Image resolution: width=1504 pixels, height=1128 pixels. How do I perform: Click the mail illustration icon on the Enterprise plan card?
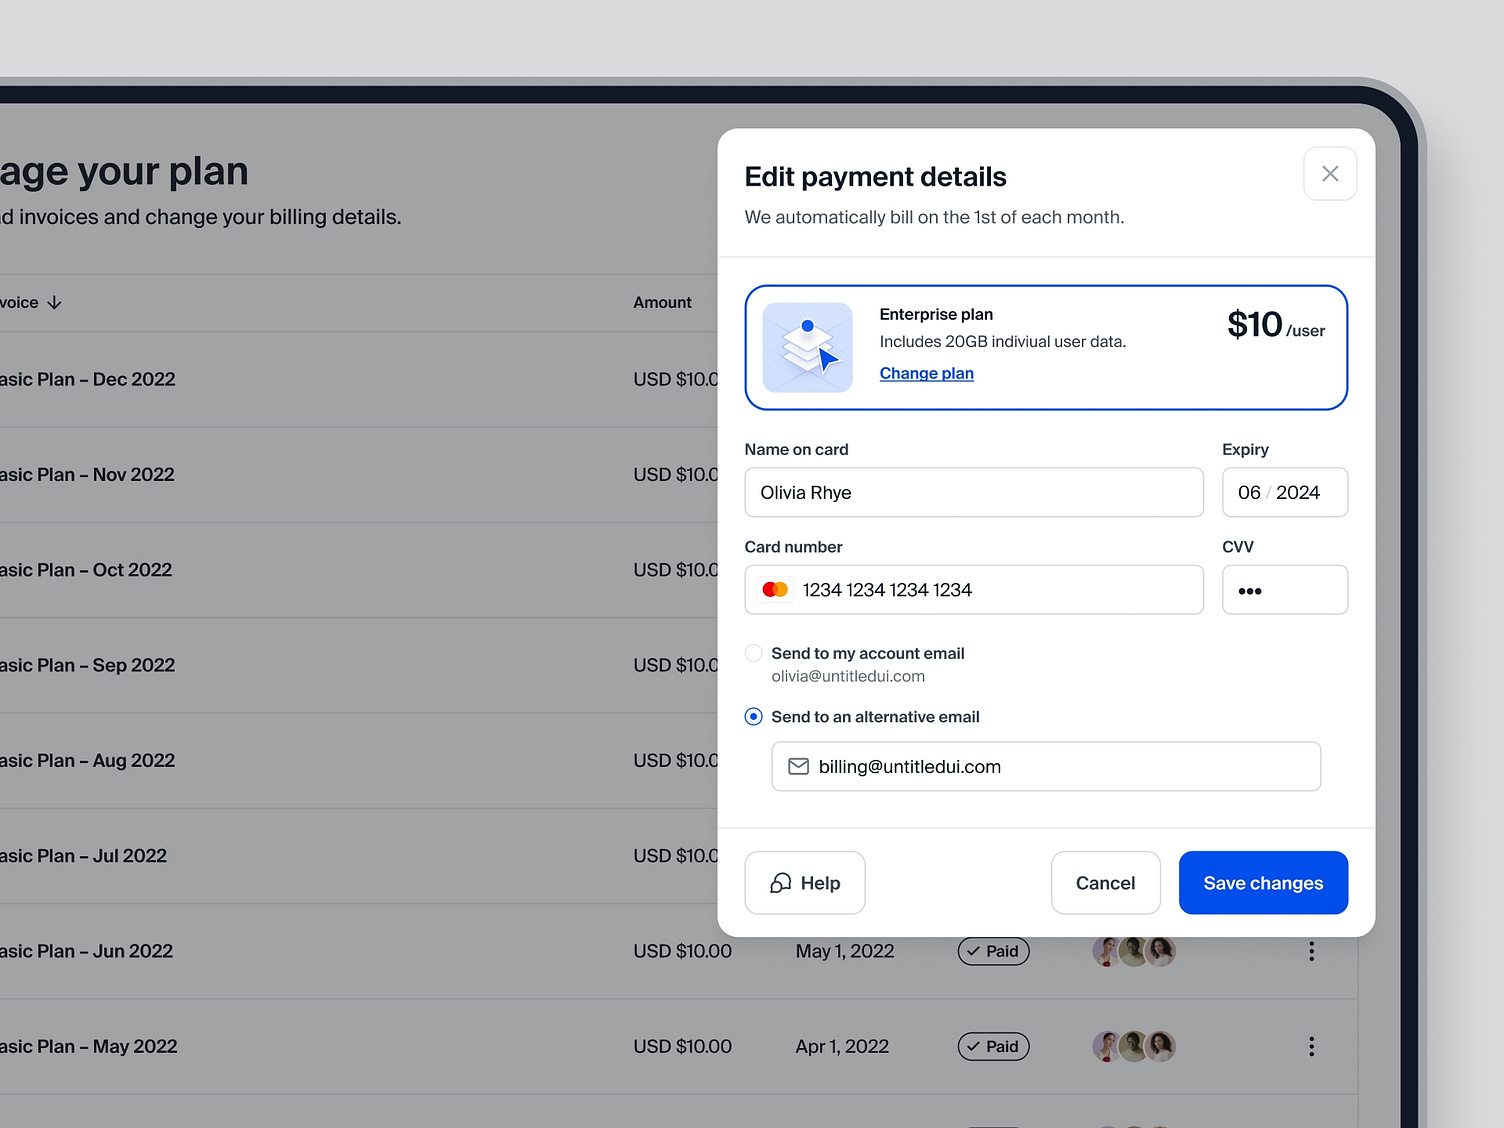[807, 347]
